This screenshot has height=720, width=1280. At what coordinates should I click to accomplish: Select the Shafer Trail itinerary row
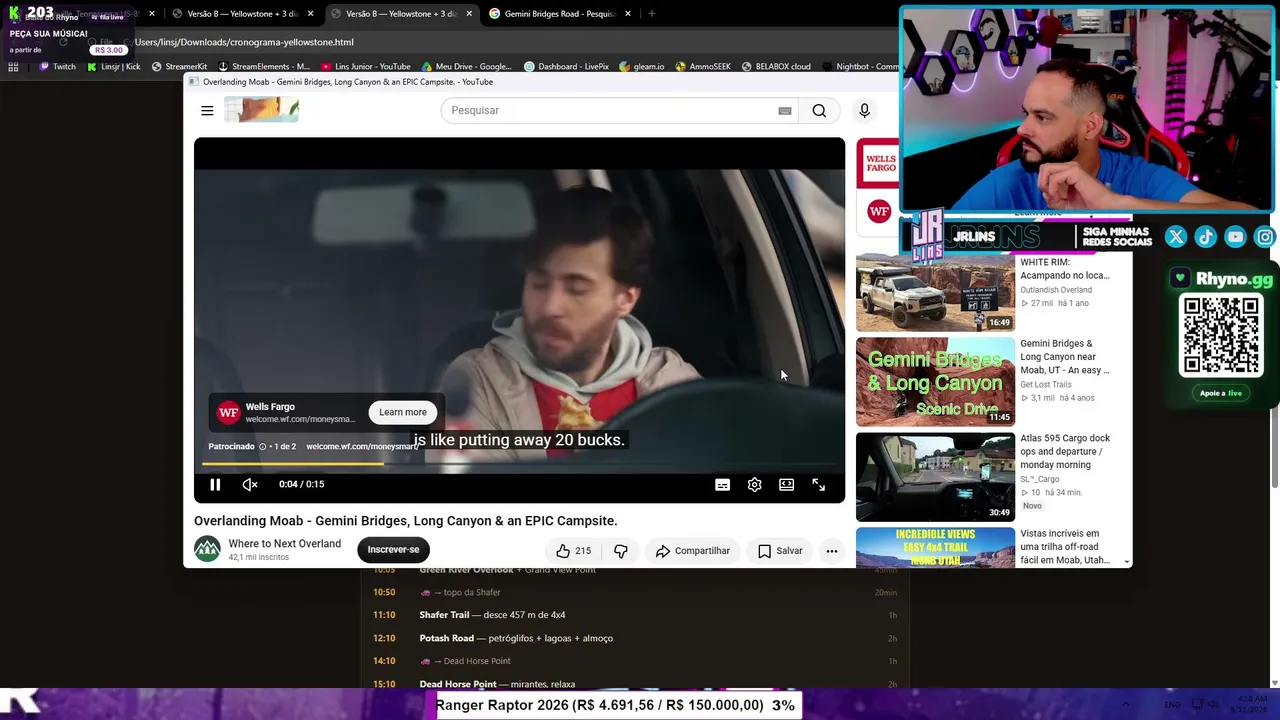pos(635,615)
